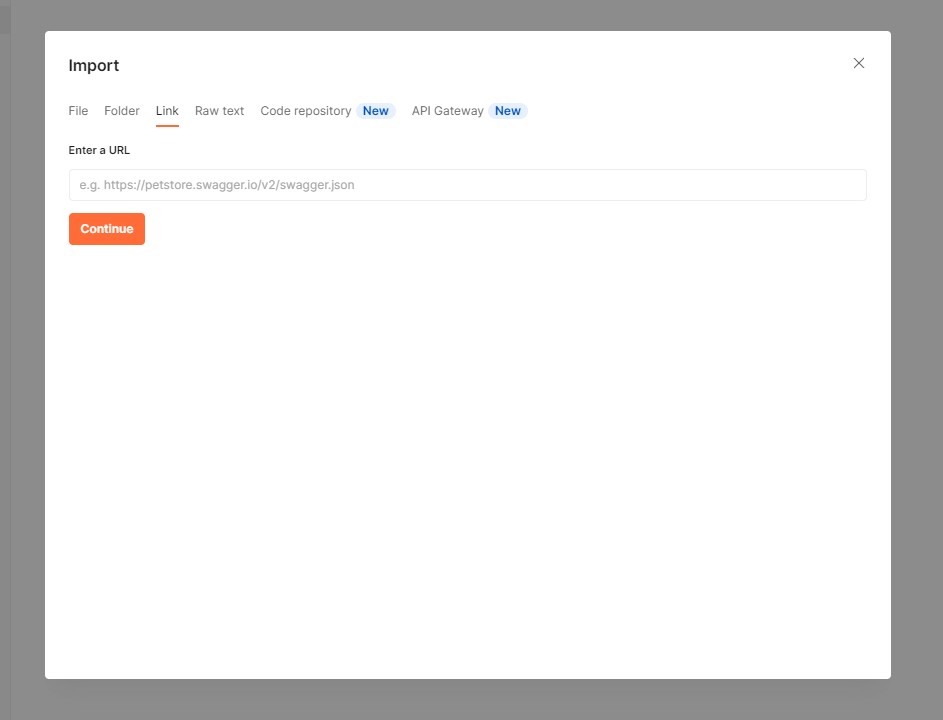Switch to the File tab
The width and height of the screenshot is (943, 720).
coord(78,111)
